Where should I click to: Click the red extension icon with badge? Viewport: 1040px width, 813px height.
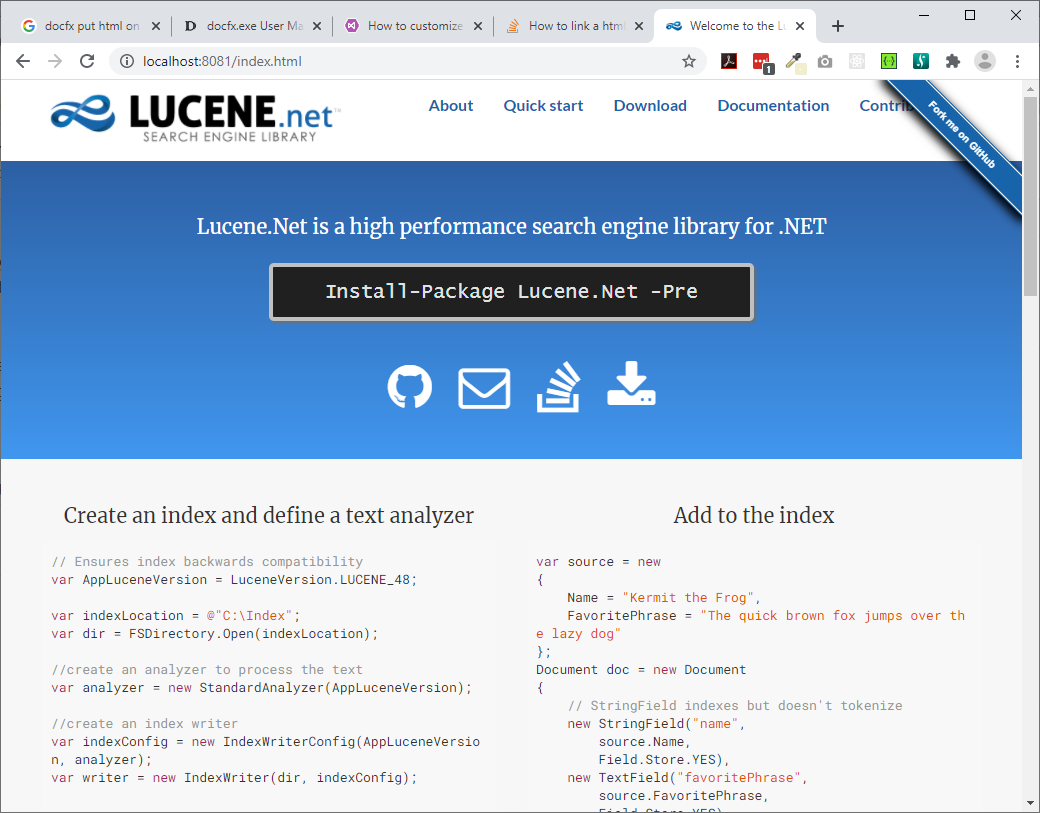(762, 62)
